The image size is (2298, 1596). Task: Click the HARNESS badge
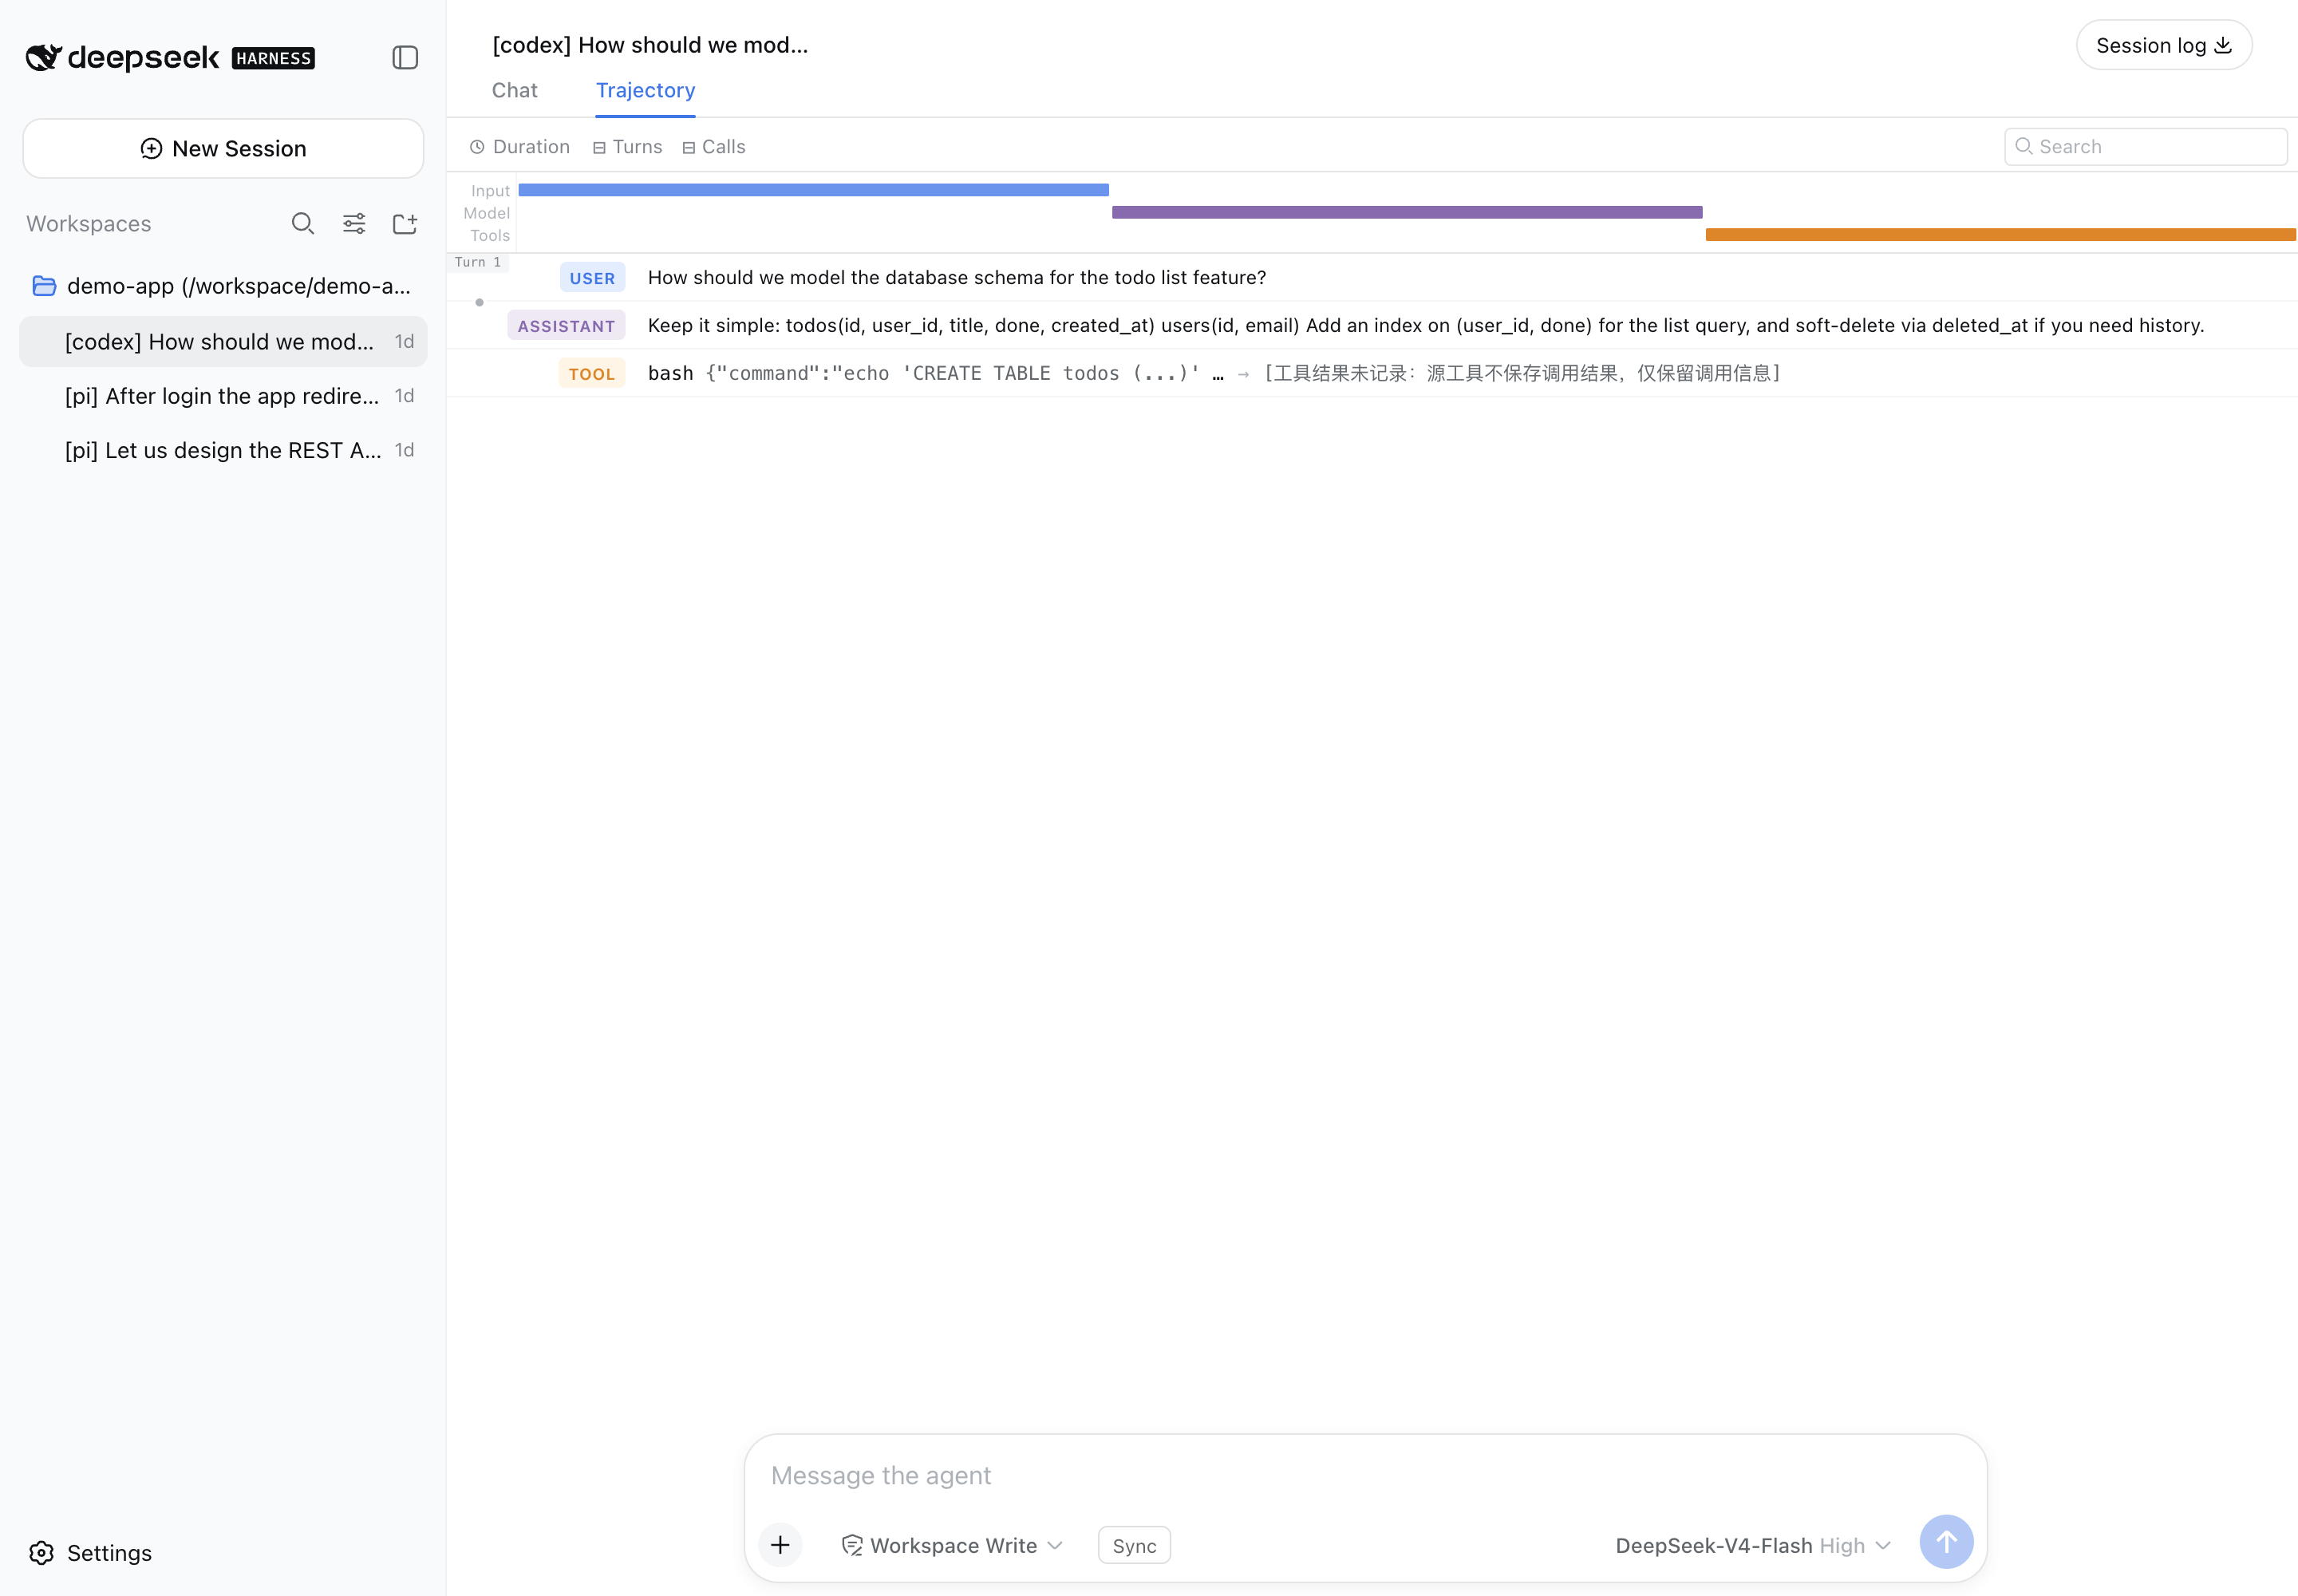pyautogui.click(x=273, y=59)
